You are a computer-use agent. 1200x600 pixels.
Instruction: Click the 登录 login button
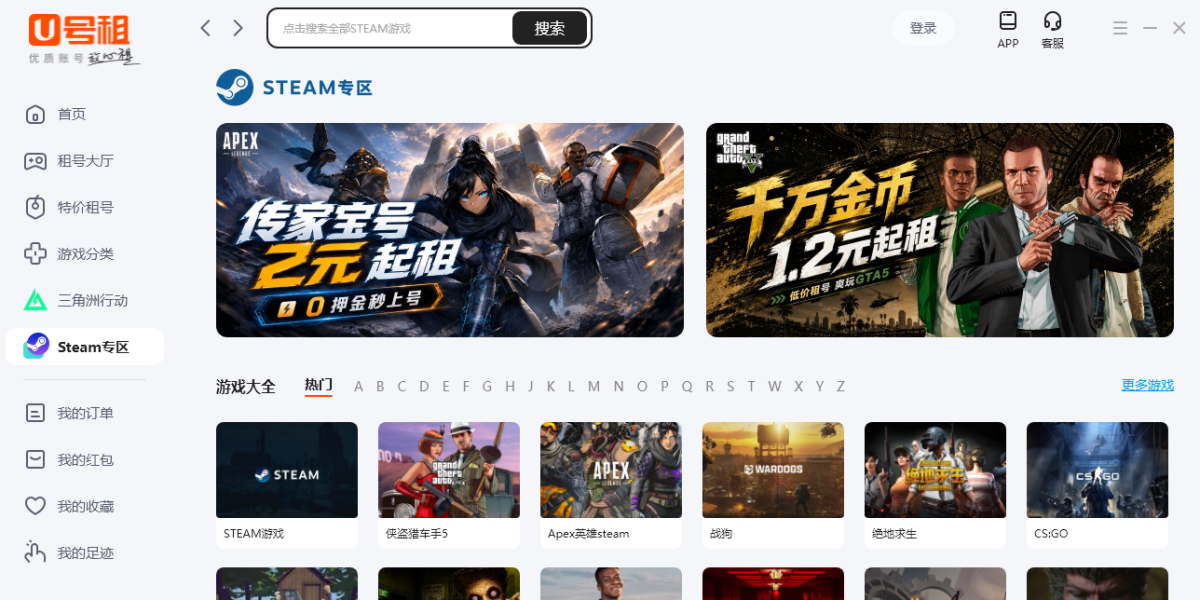[923, 28]
